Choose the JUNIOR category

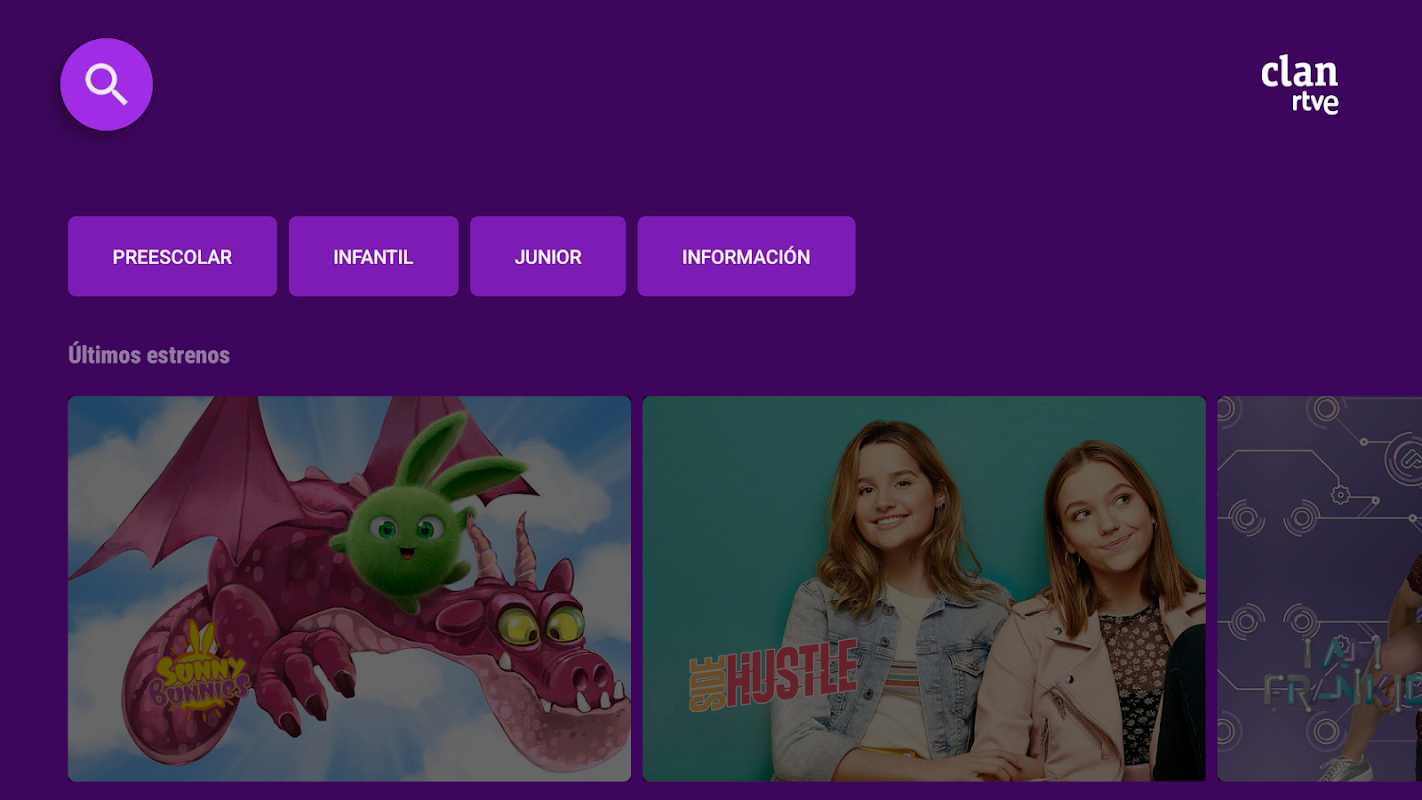point(548,256)
